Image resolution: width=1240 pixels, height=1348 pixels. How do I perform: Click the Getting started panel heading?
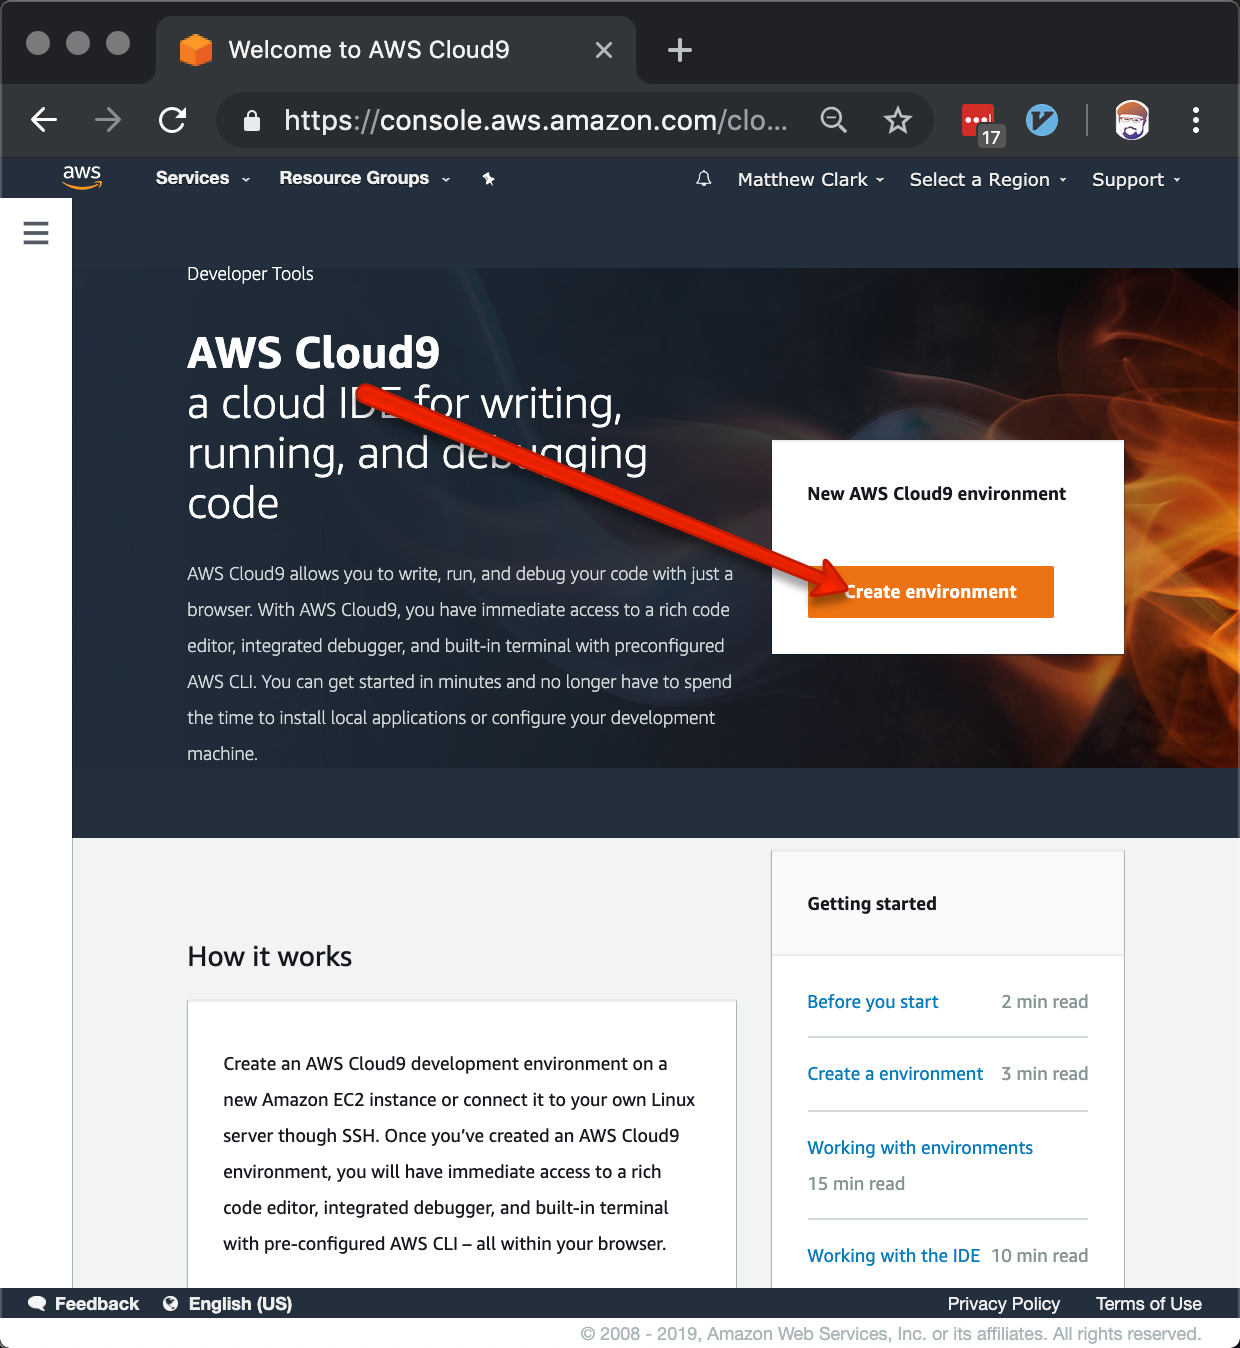click(872, 904)
